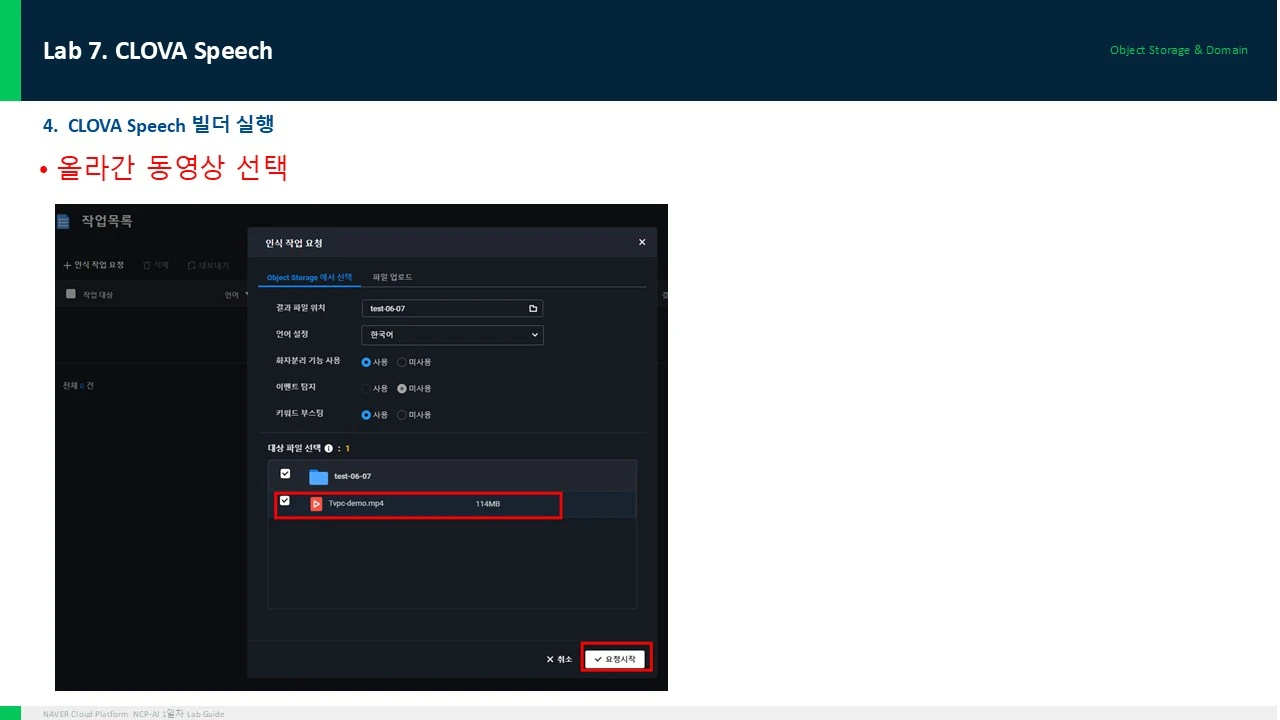
Task: Click the Object Storage & Domain header text
Action: [1179, 50]
